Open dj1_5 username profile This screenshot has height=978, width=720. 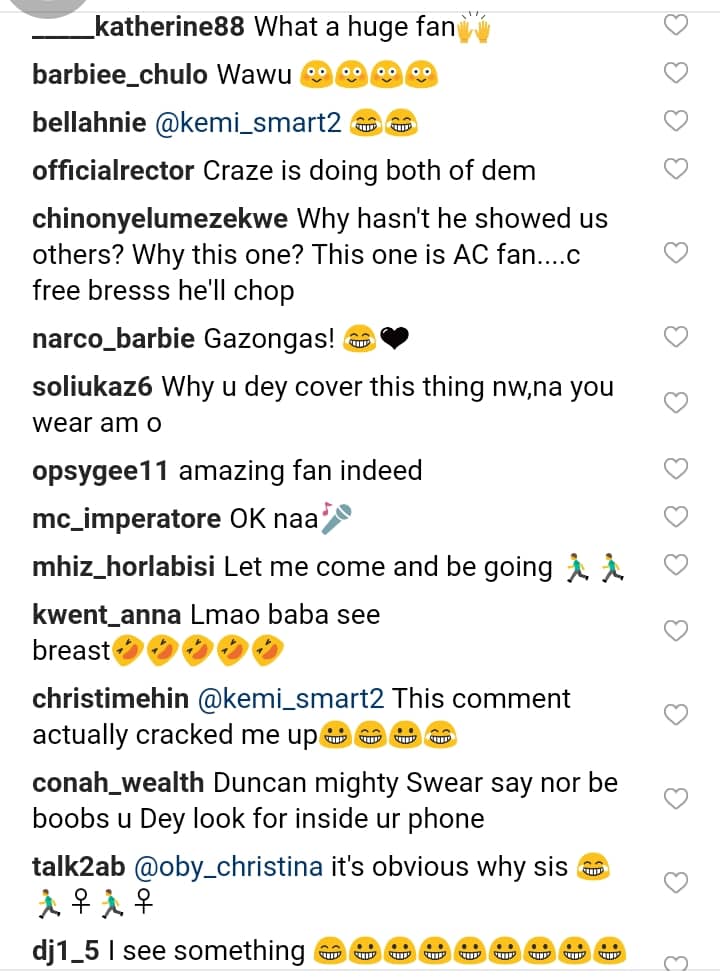(65, 951)
